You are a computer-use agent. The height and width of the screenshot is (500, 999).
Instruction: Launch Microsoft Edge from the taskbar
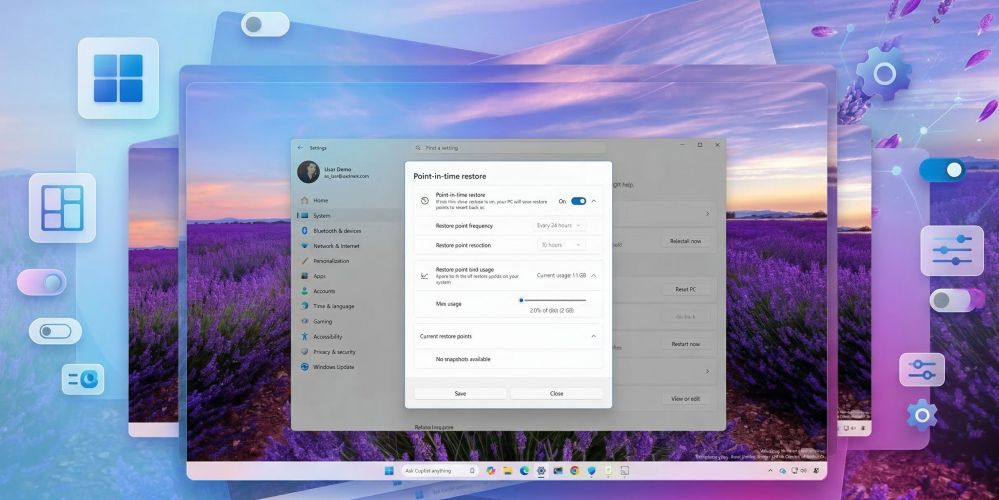click(x=524, y=470)
